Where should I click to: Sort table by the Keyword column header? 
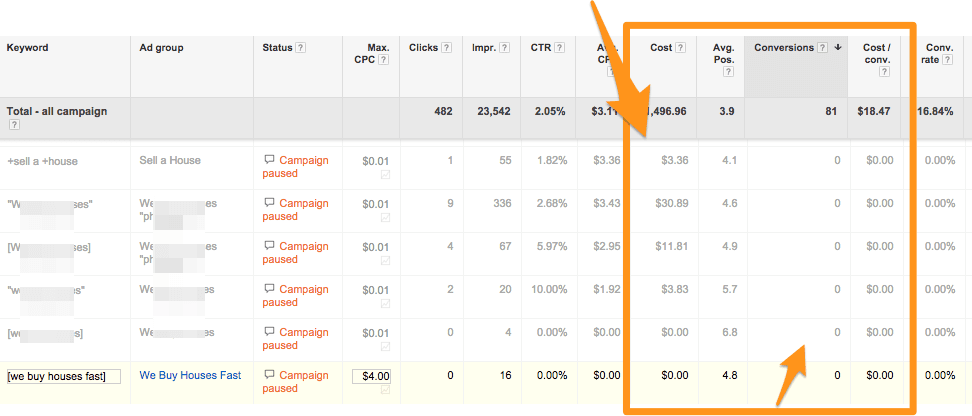[27, 48]
